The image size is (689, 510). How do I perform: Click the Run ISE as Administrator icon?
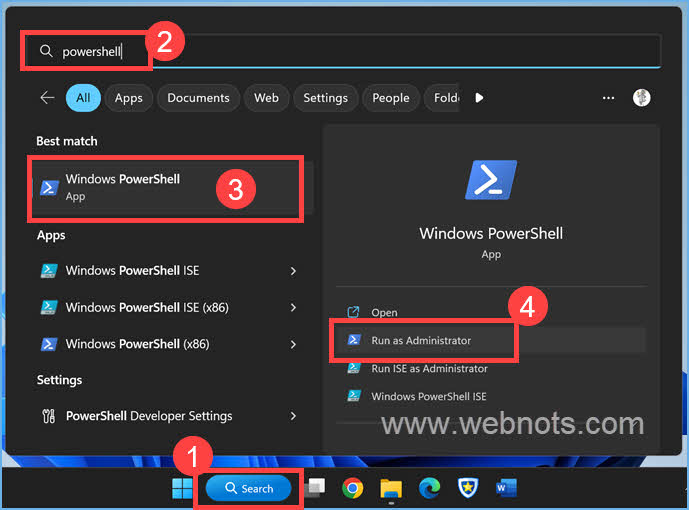pos(354,368)
